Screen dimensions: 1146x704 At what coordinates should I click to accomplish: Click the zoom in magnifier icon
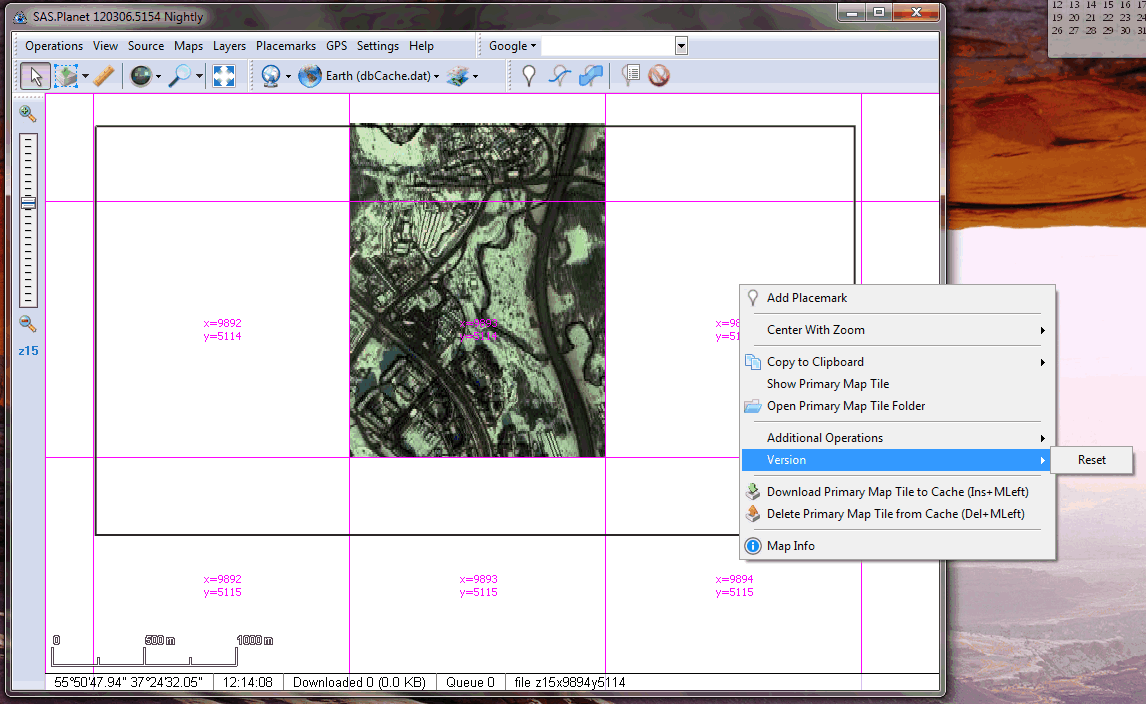[28, 114]
